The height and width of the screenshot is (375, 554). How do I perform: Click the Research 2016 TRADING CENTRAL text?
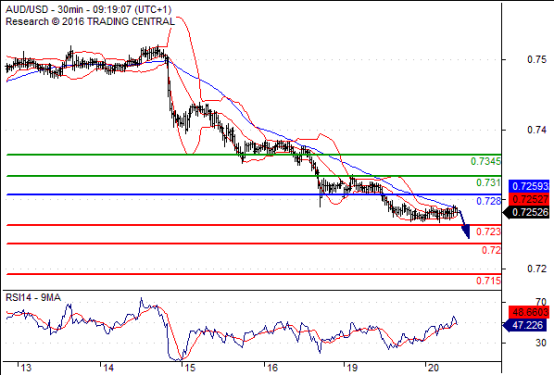pos(90,22)
